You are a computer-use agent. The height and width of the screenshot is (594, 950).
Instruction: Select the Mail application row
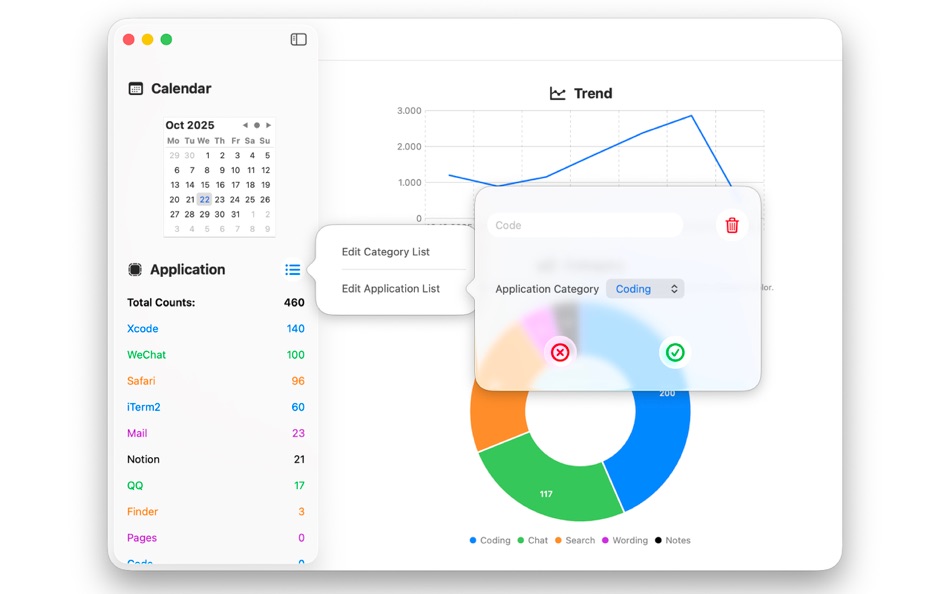coord(216,433)
